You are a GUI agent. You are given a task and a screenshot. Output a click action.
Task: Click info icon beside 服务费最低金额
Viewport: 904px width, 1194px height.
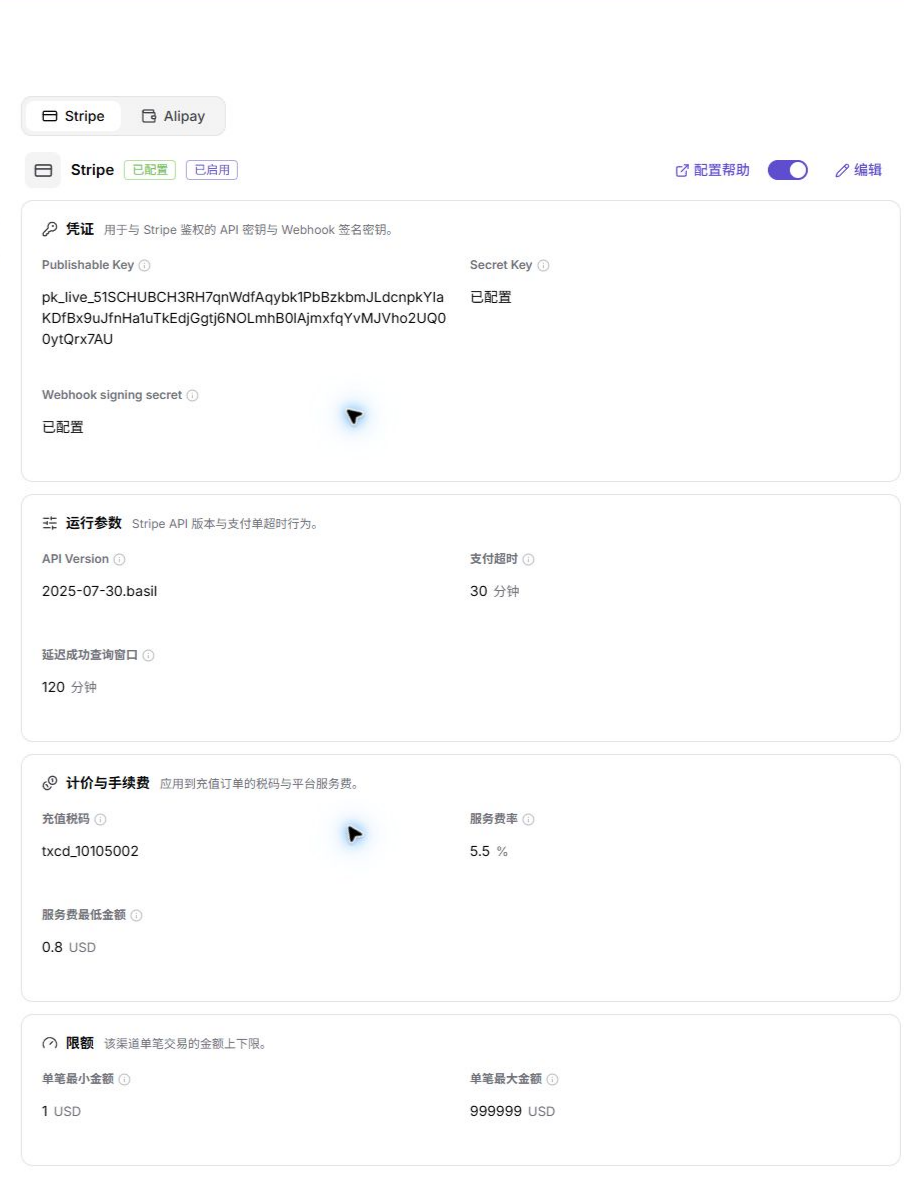pos(136,916)
